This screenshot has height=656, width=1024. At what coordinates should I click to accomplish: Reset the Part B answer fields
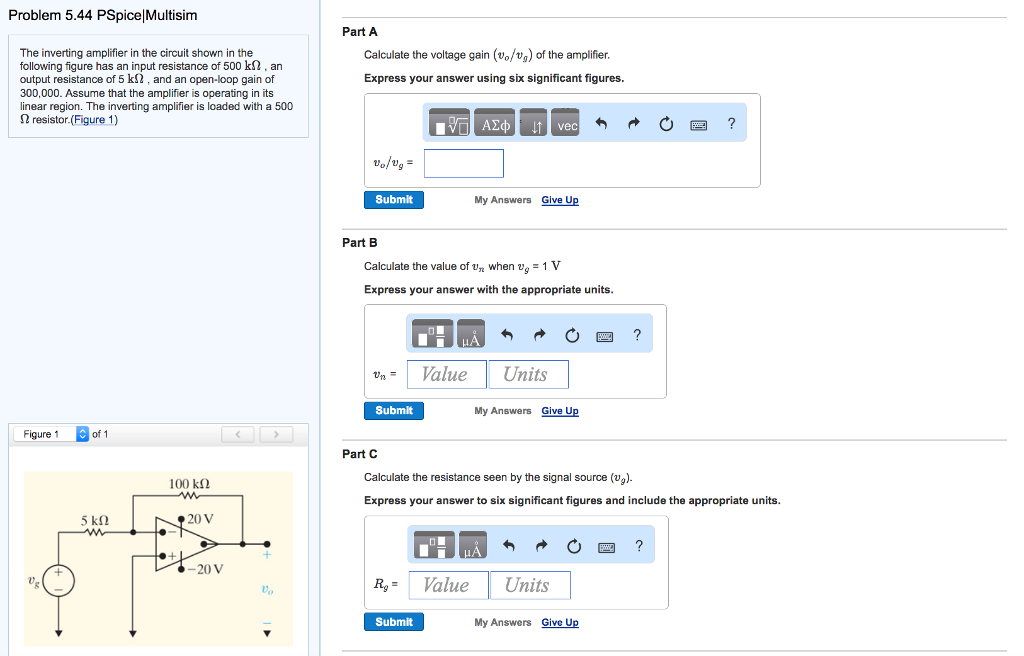572,335
